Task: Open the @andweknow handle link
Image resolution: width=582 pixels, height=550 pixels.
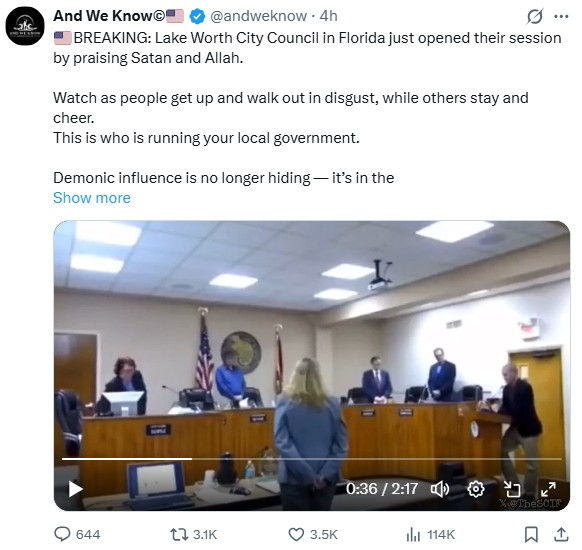Action: click(258, 16)
